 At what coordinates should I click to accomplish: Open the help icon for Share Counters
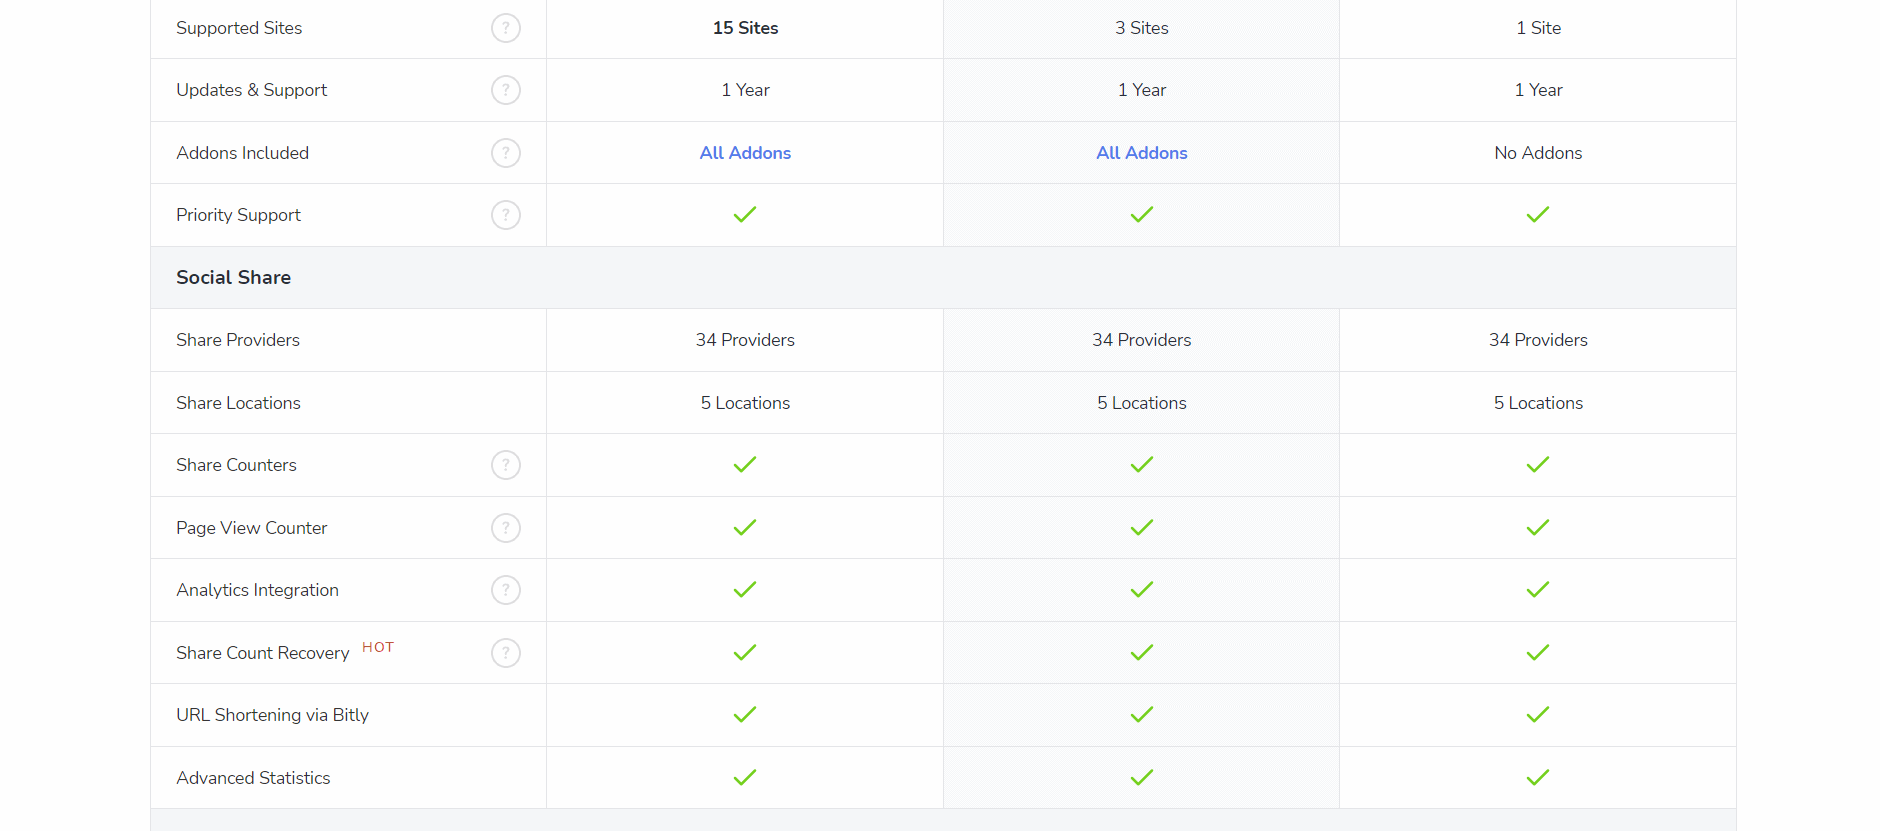tap(506, 465)
